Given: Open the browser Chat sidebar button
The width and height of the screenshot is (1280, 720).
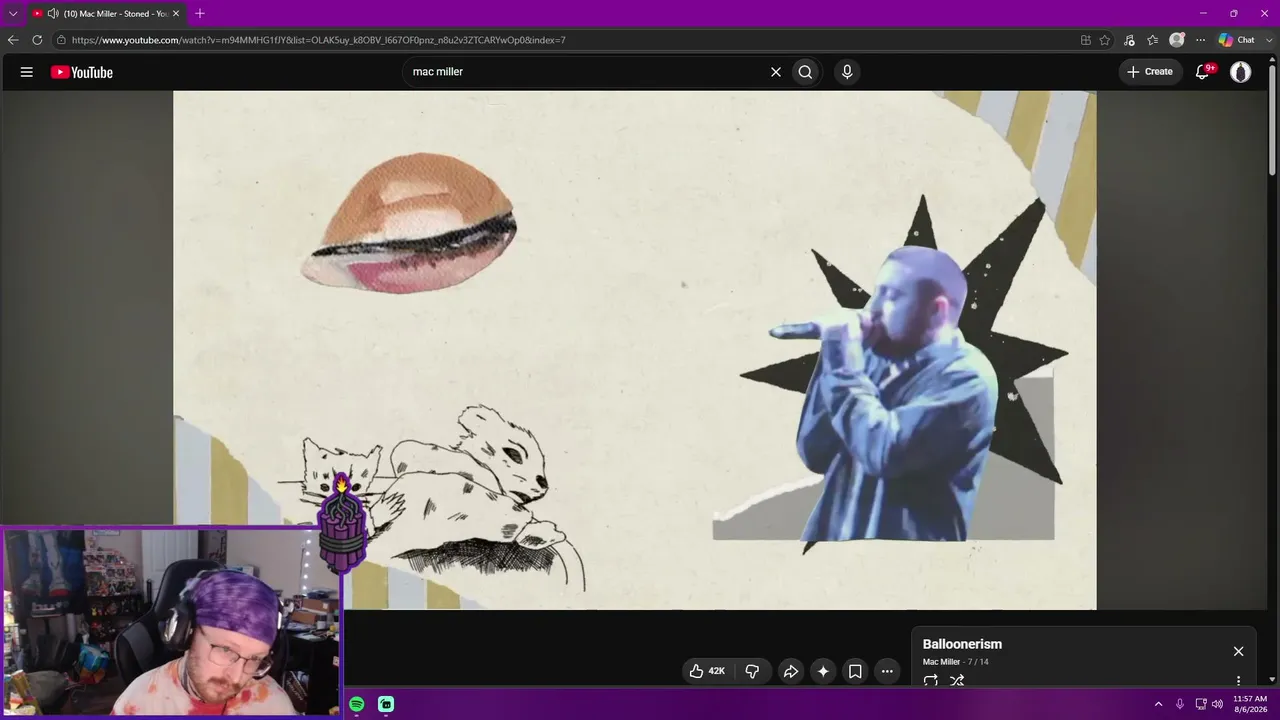Looking at the screenshot, I should tap(1237, 40).
